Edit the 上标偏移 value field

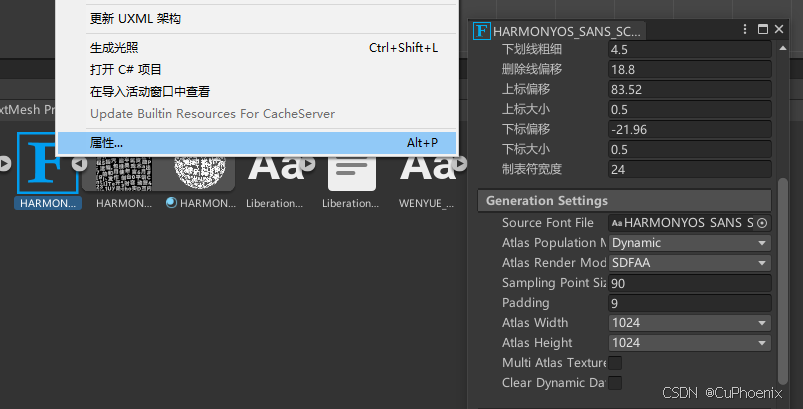click(x=690, y=90)
